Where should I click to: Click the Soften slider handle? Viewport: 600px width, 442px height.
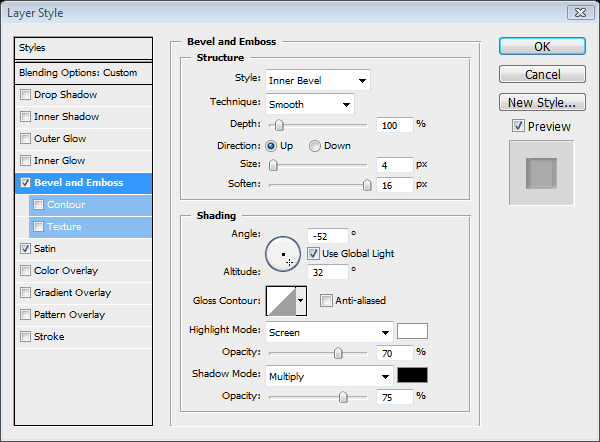[x=367, y=185]
